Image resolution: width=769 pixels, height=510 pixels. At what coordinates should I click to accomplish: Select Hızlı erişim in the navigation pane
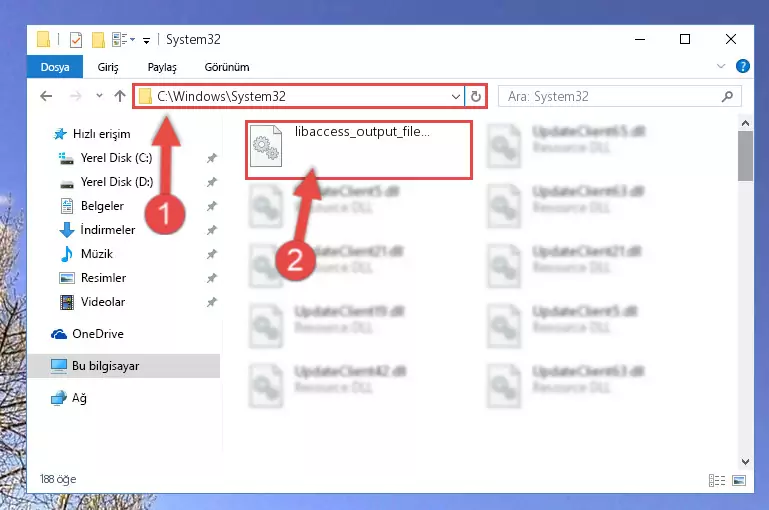[x=92, y=134]
